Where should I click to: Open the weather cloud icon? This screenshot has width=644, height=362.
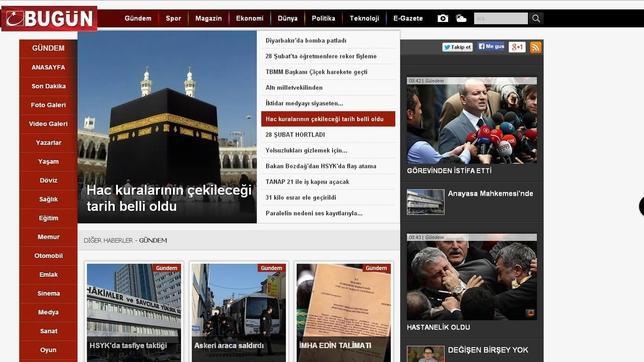click(x=461, y=18)
